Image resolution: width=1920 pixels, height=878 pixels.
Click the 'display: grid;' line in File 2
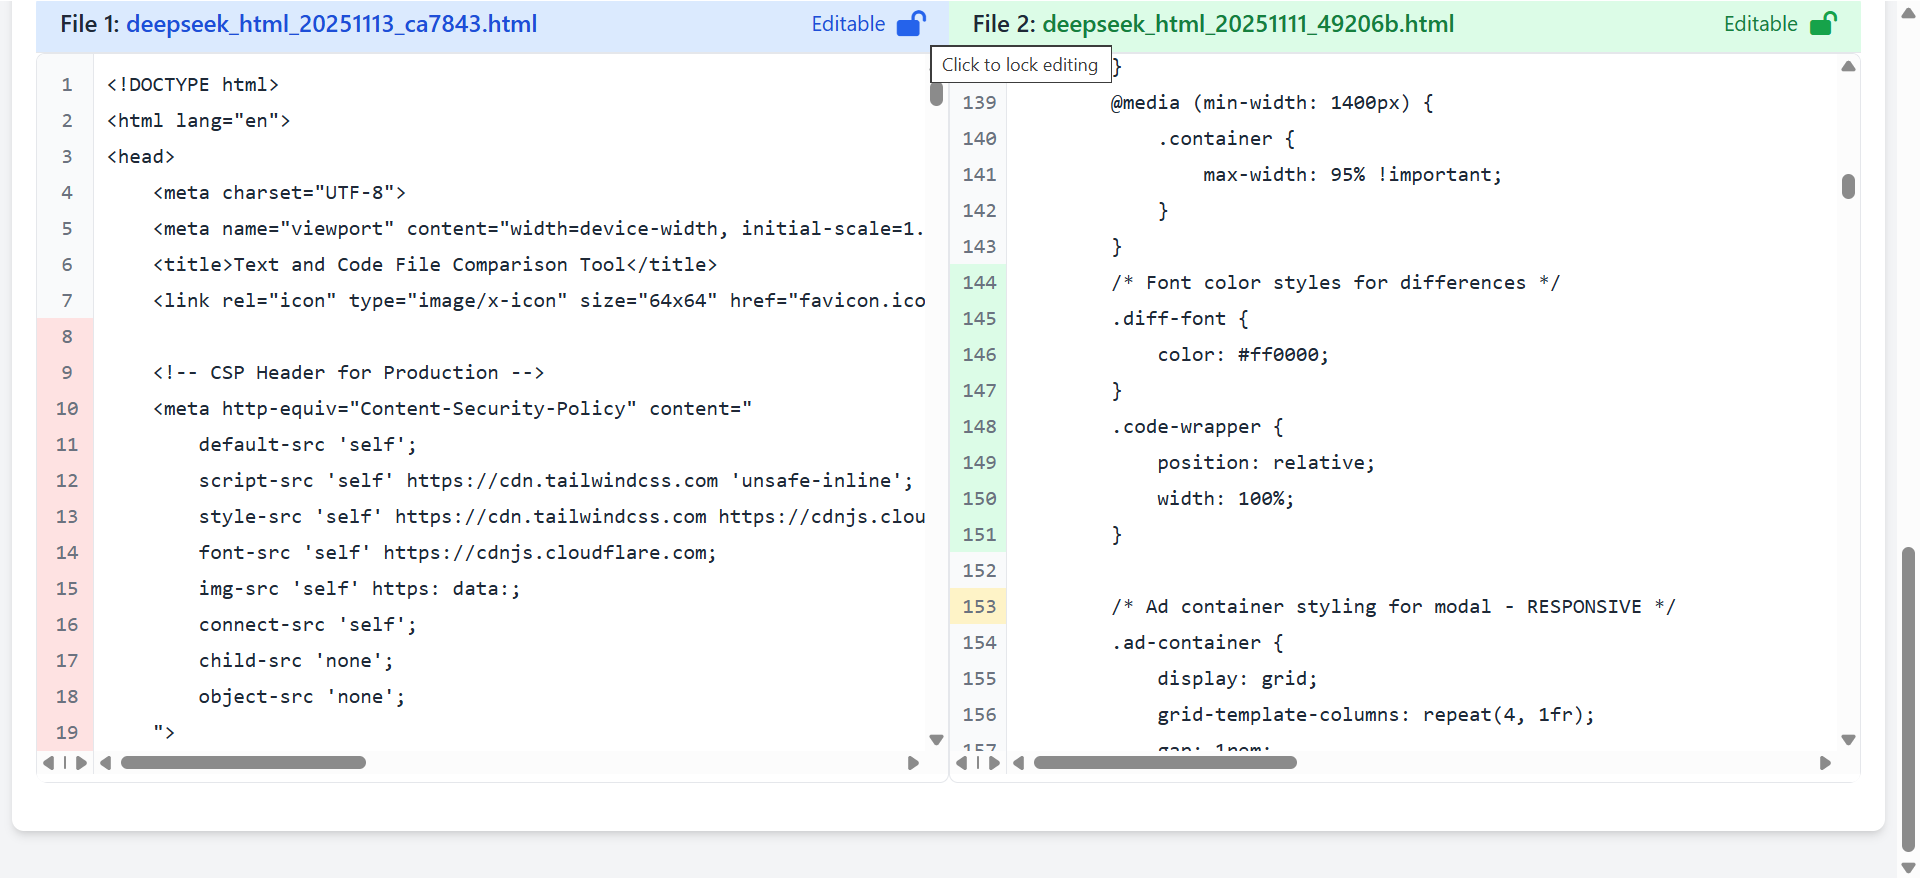point(1237,678)
